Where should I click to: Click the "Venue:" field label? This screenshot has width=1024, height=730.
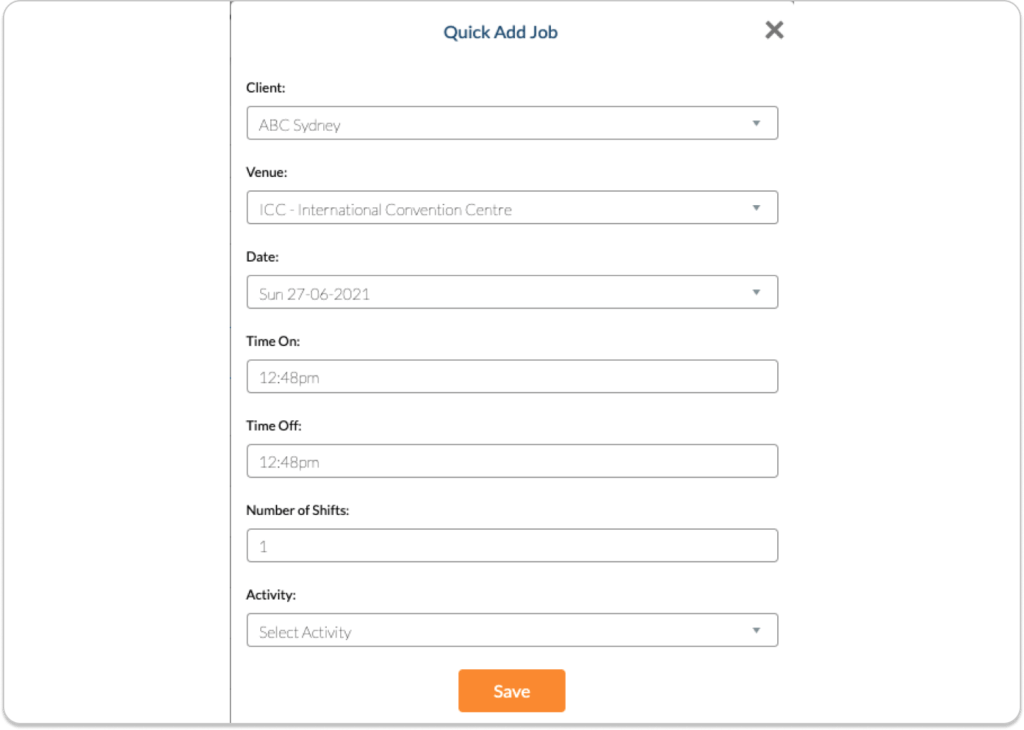point(267,172)
